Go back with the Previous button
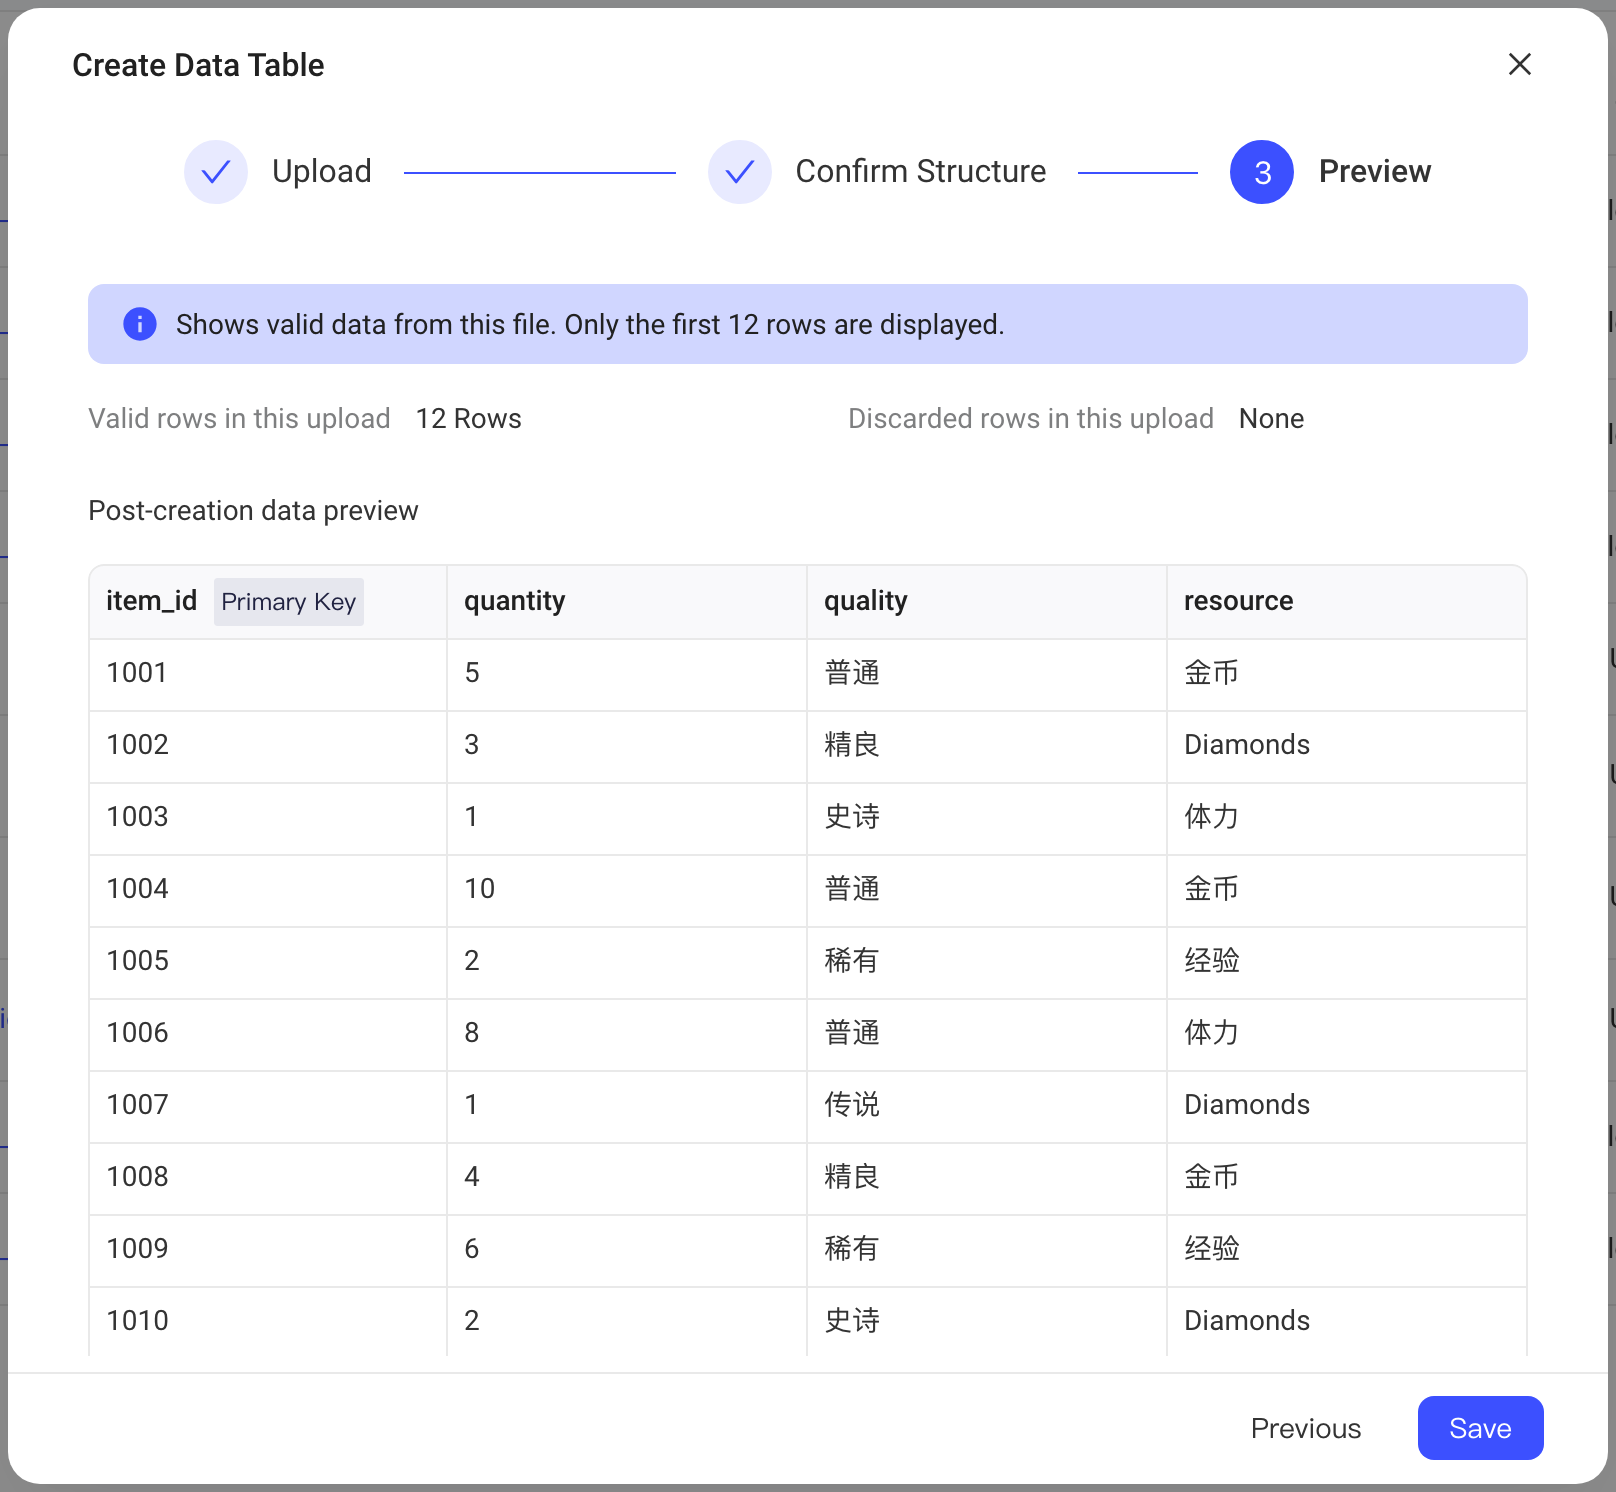This screenshot has width=1616, height=1492. (1306, 1428)
